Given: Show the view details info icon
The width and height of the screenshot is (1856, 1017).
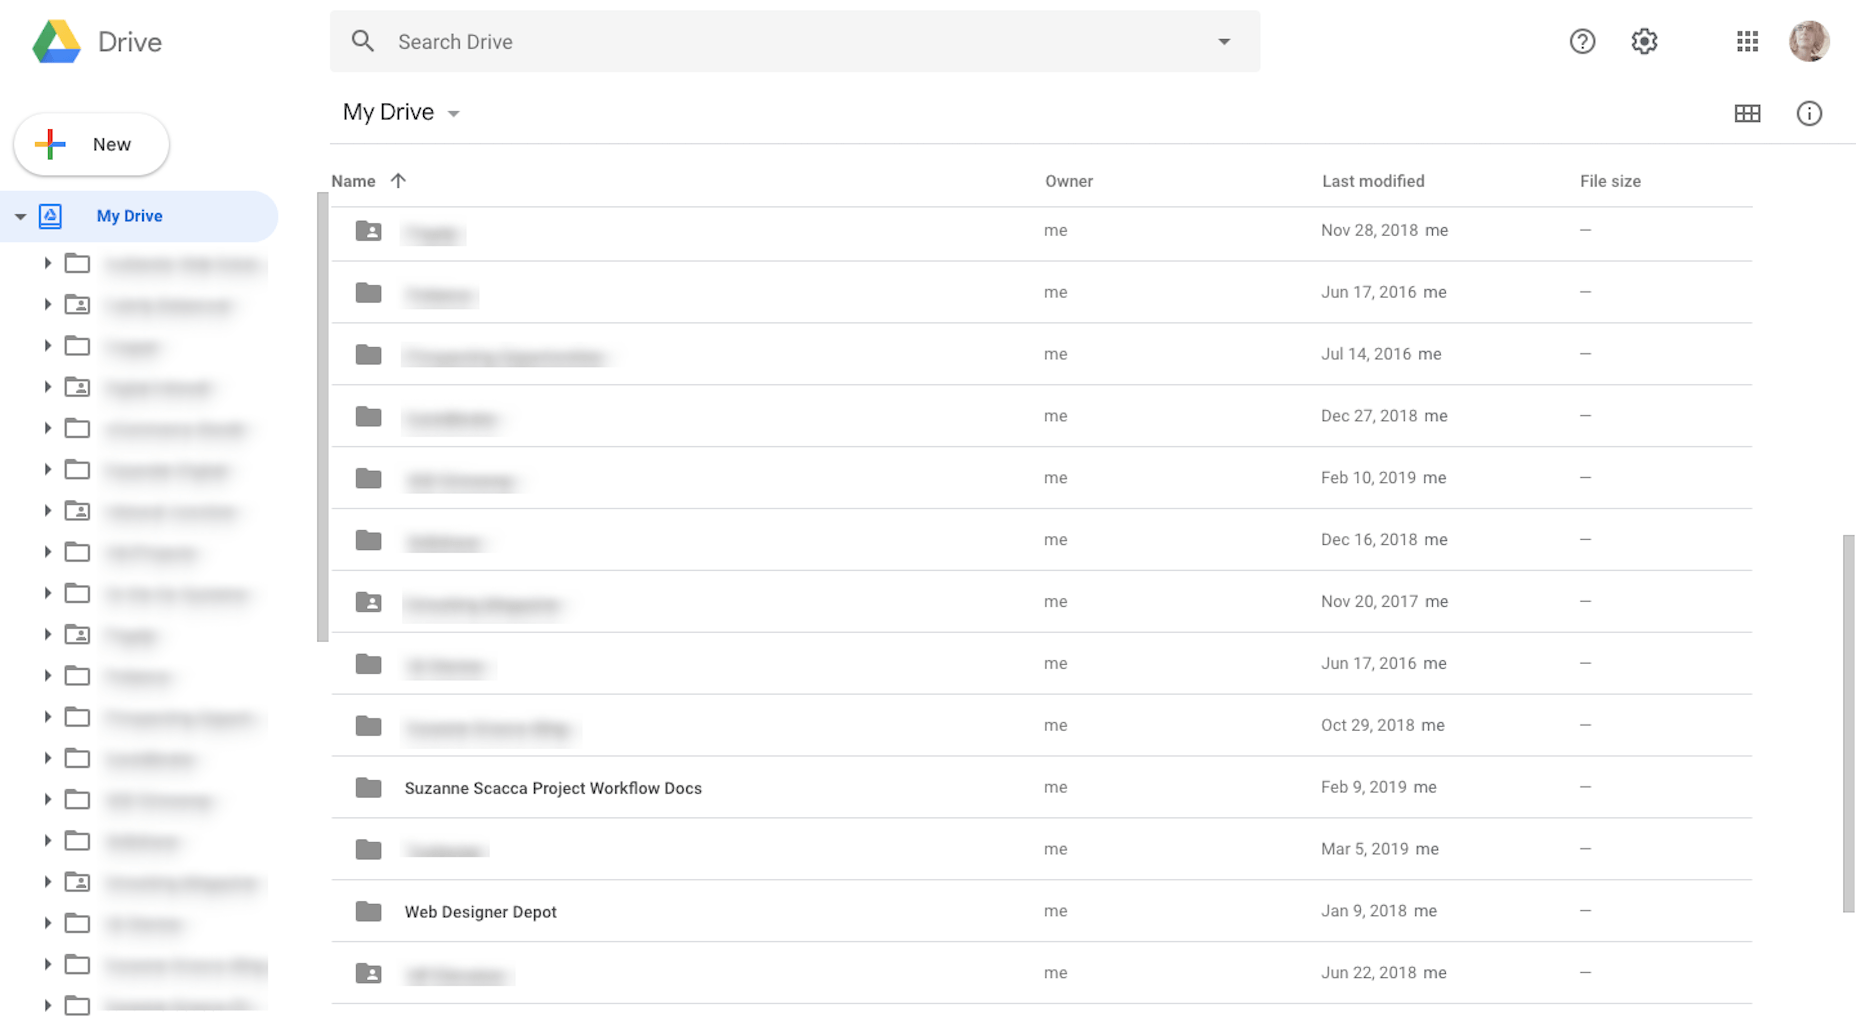Looking at the screenshot, I should (x=1809, y=113).
